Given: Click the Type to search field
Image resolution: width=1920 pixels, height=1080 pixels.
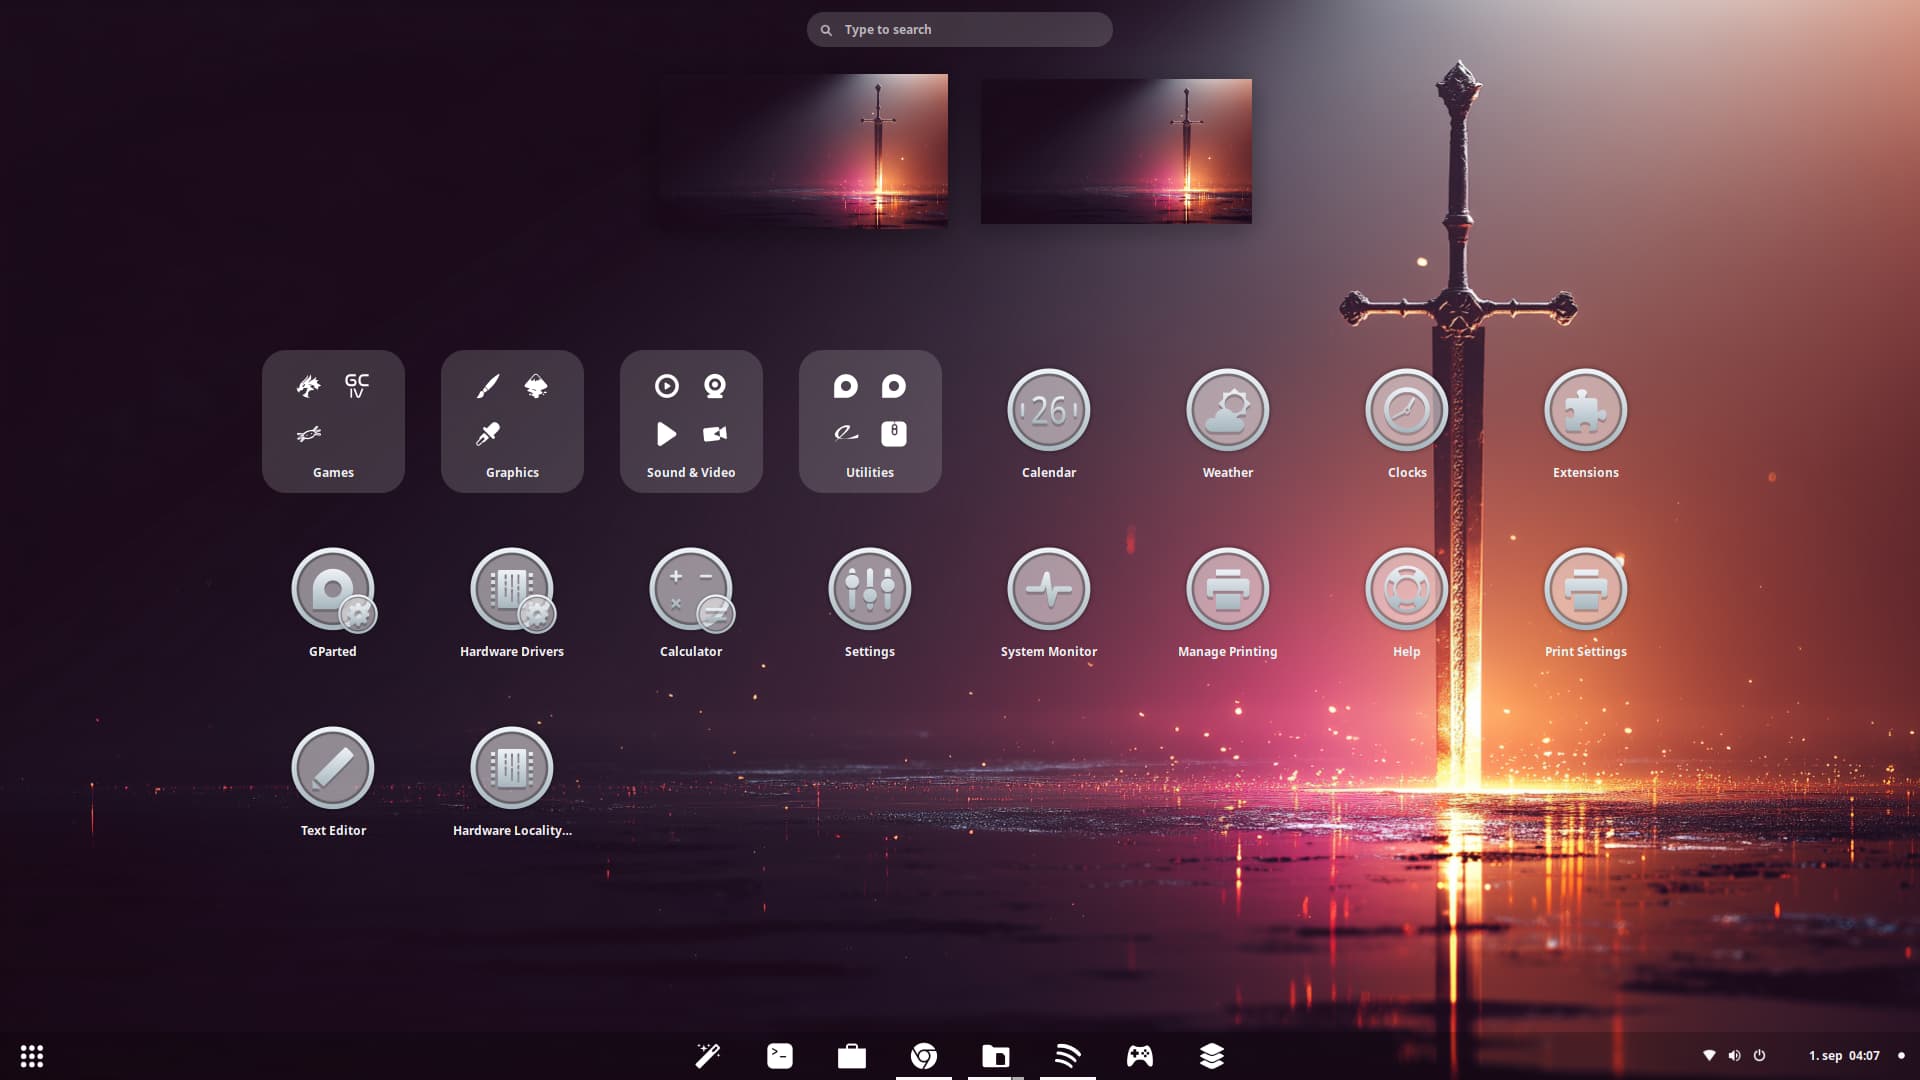Looking at the screenshot, I should click(x=960, y=30).
